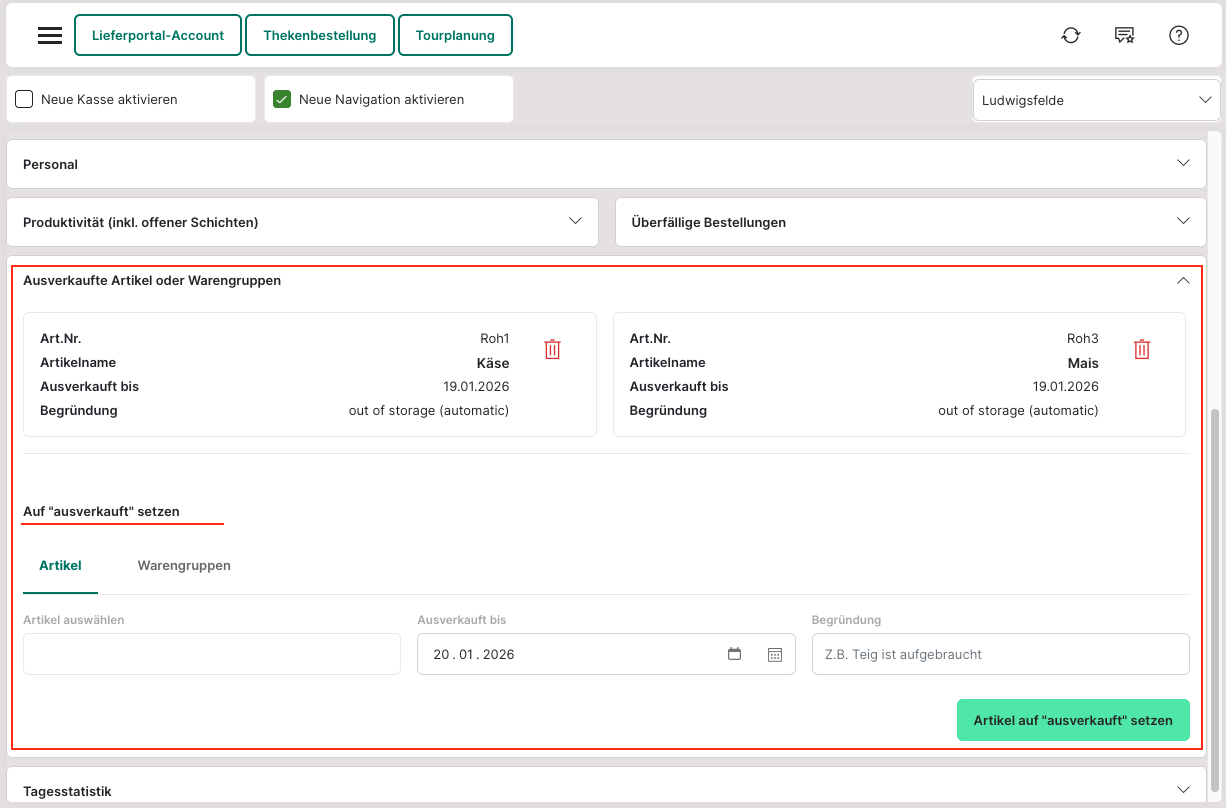Open the Tourplanung button
Viewport: 1226px width, 808px height.
click(455, 36)
